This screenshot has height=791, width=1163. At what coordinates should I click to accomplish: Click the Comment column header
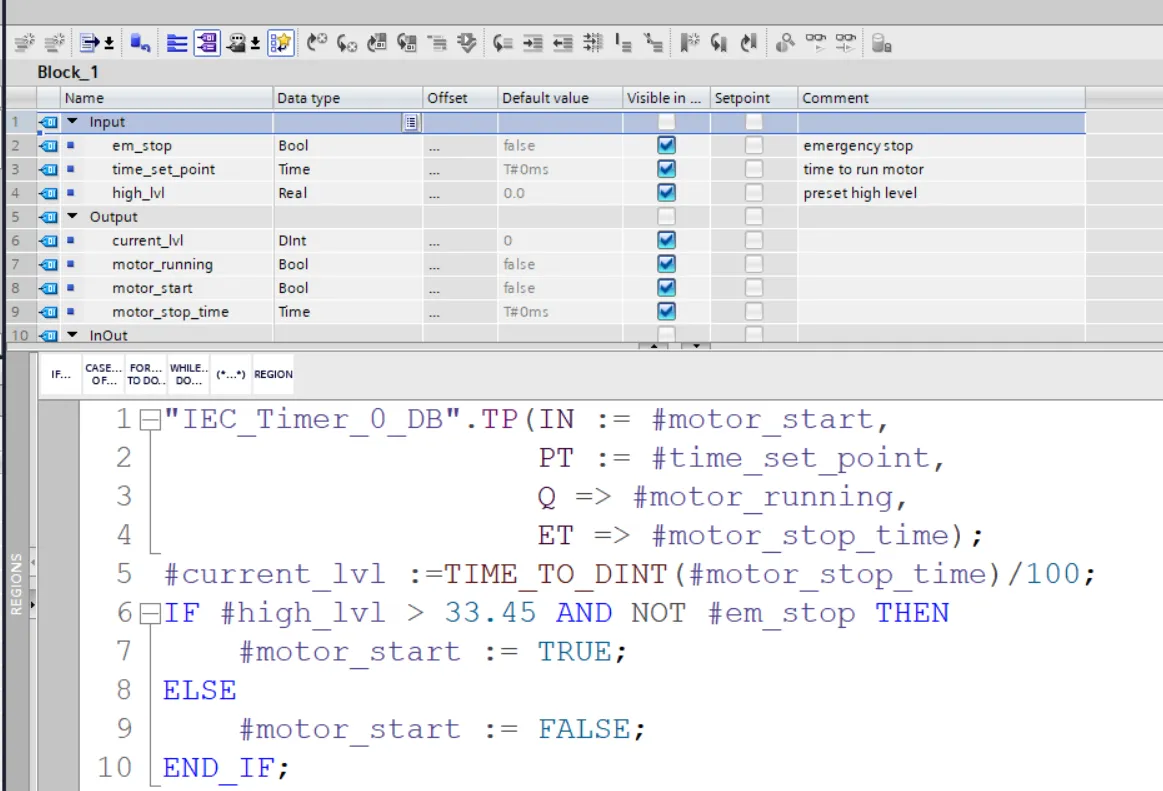(x=942, y=98)
